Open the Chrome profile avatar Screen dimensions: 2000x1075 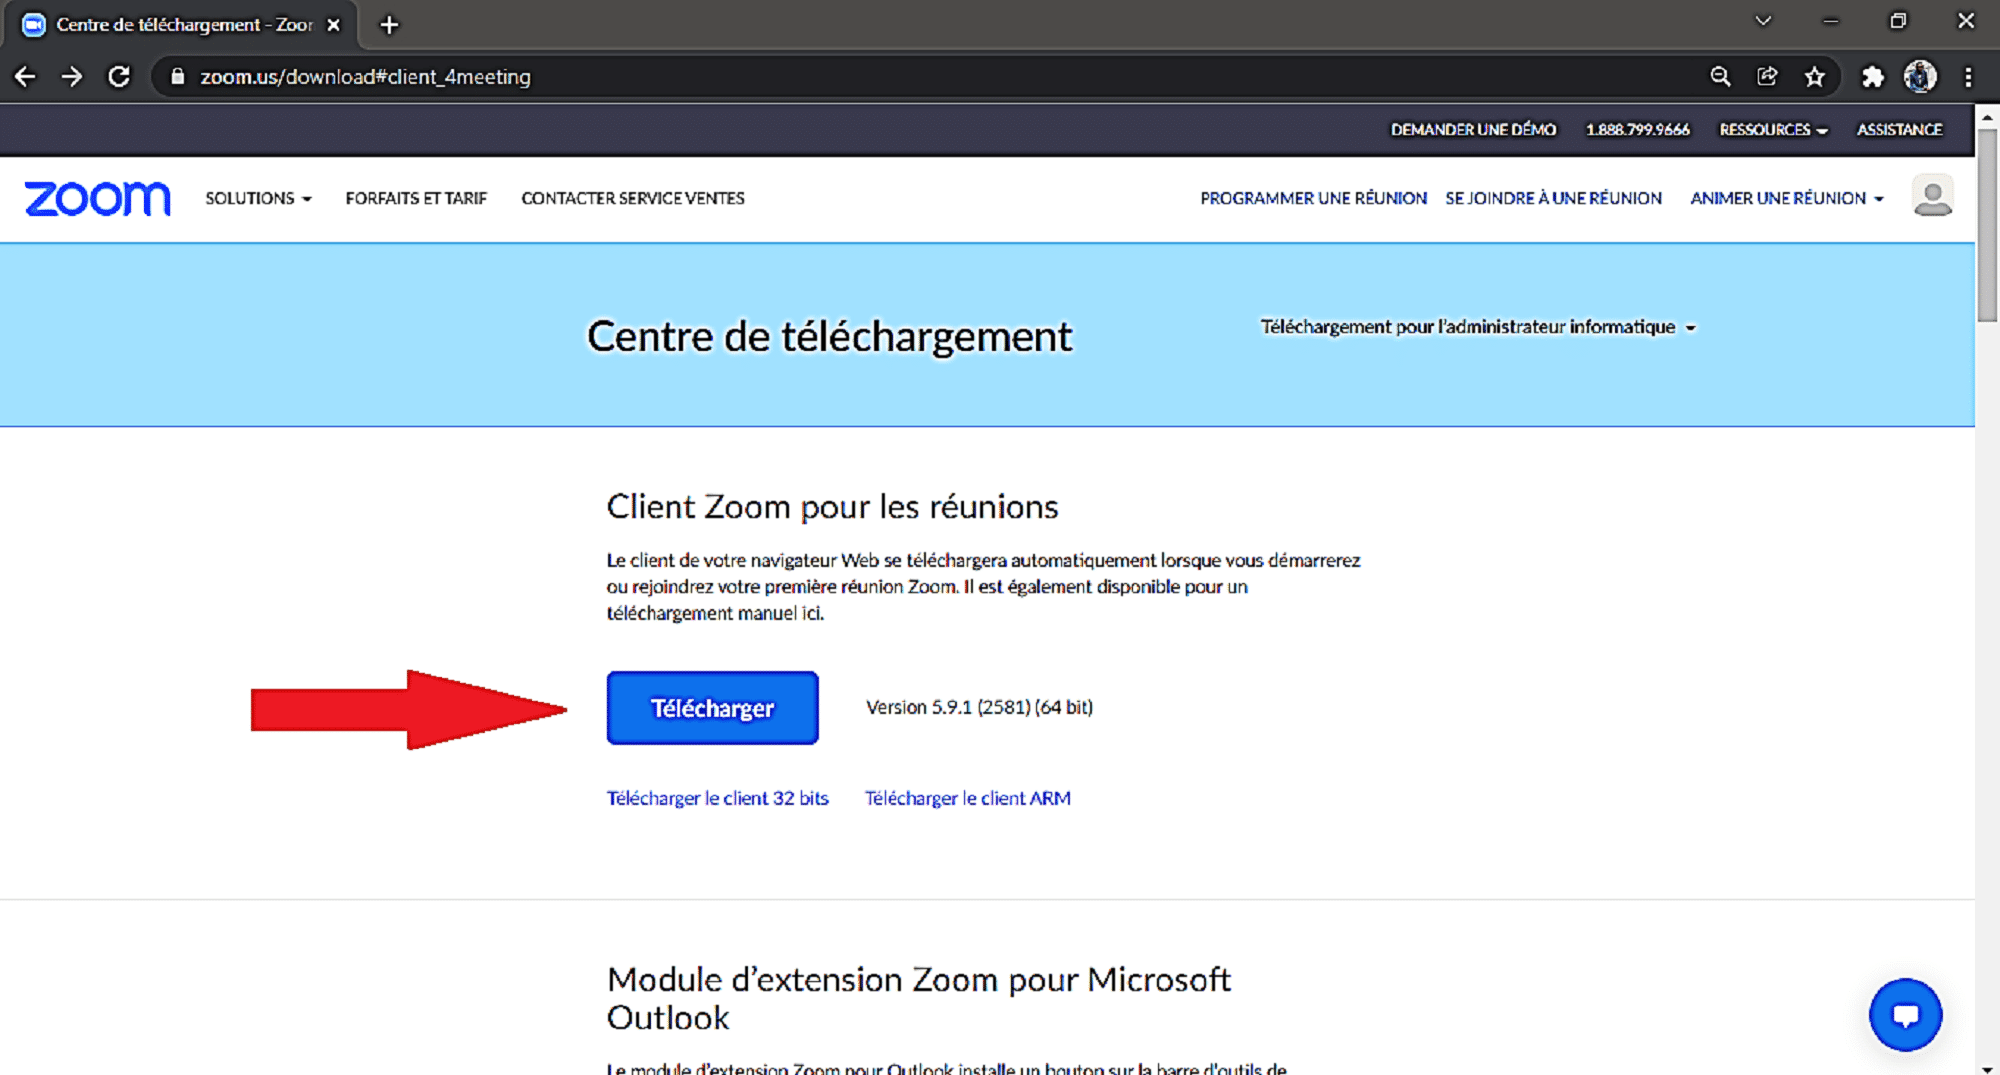click(1920, 77)
